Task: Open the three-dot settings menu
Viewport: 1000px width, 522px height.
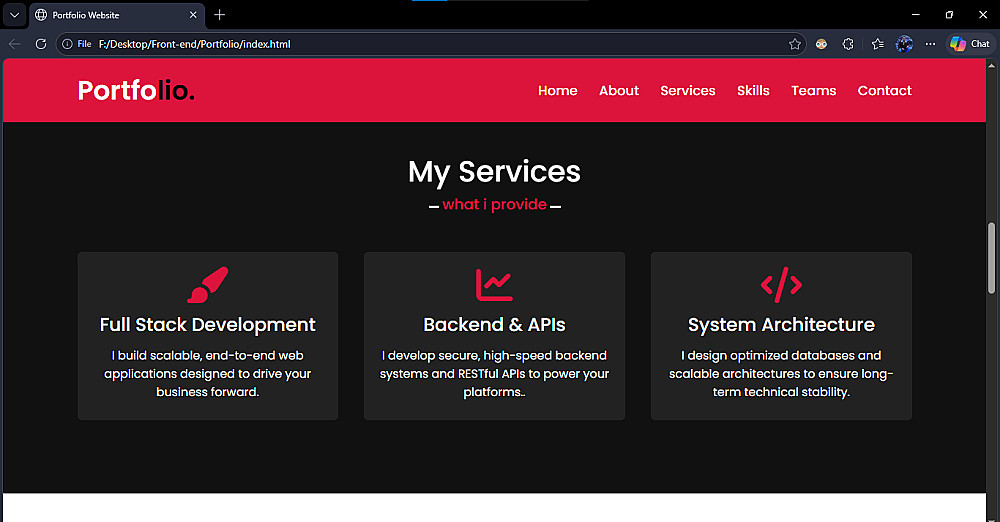Action: [x=930, y=44]
